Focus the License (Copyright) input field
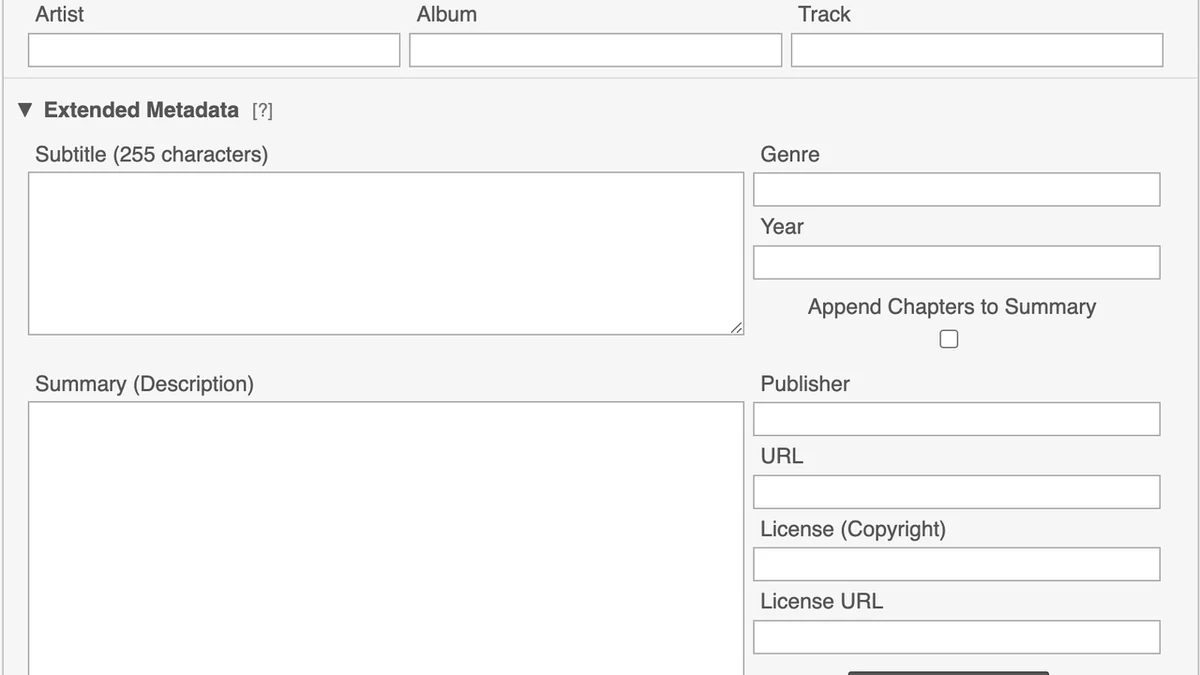This screenshot has height=675, width=1200. point(957,564)
